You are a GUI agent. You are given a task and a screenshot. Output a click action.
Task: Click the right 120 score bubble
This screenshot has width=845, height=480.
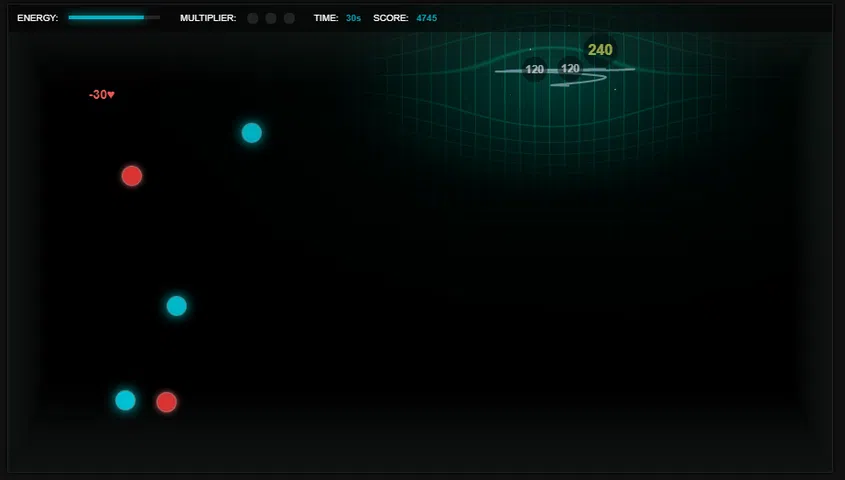570,69
